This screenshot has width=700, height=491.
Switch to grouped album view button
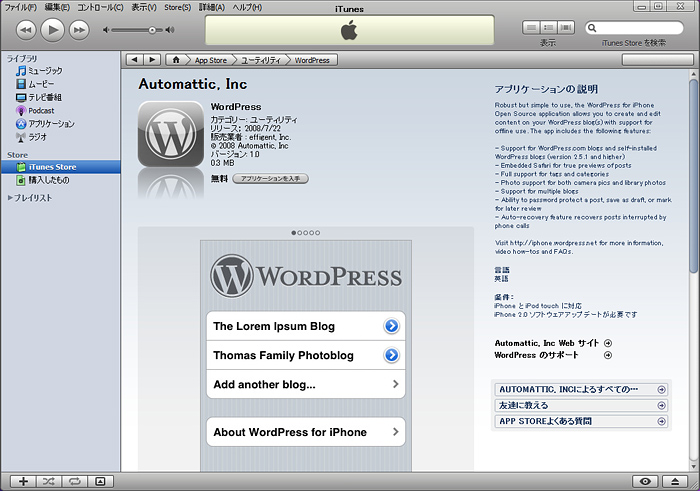pyautogui.click(x=548, y=28)
